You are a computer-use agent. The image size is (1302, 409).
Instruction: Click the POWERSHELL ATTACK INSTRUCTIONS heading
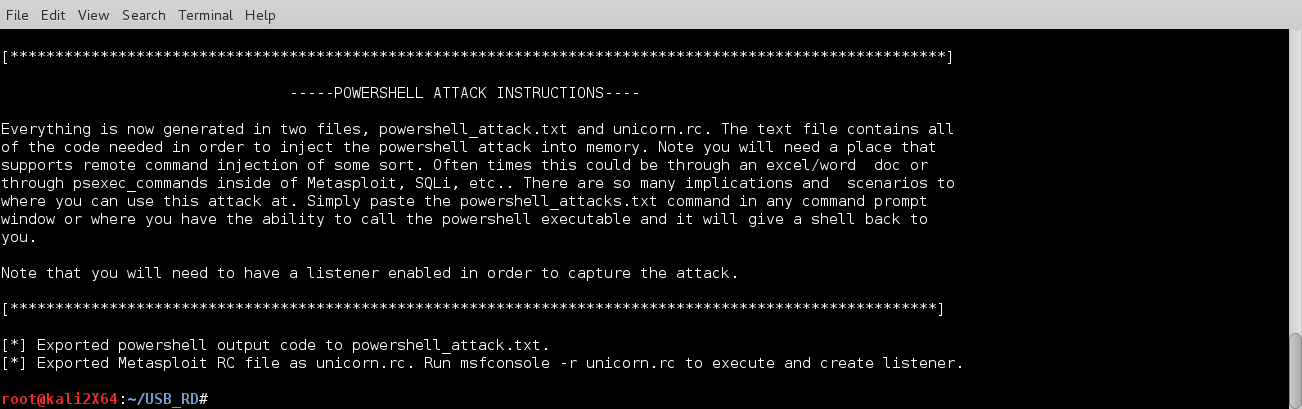(x=464, y=93)
